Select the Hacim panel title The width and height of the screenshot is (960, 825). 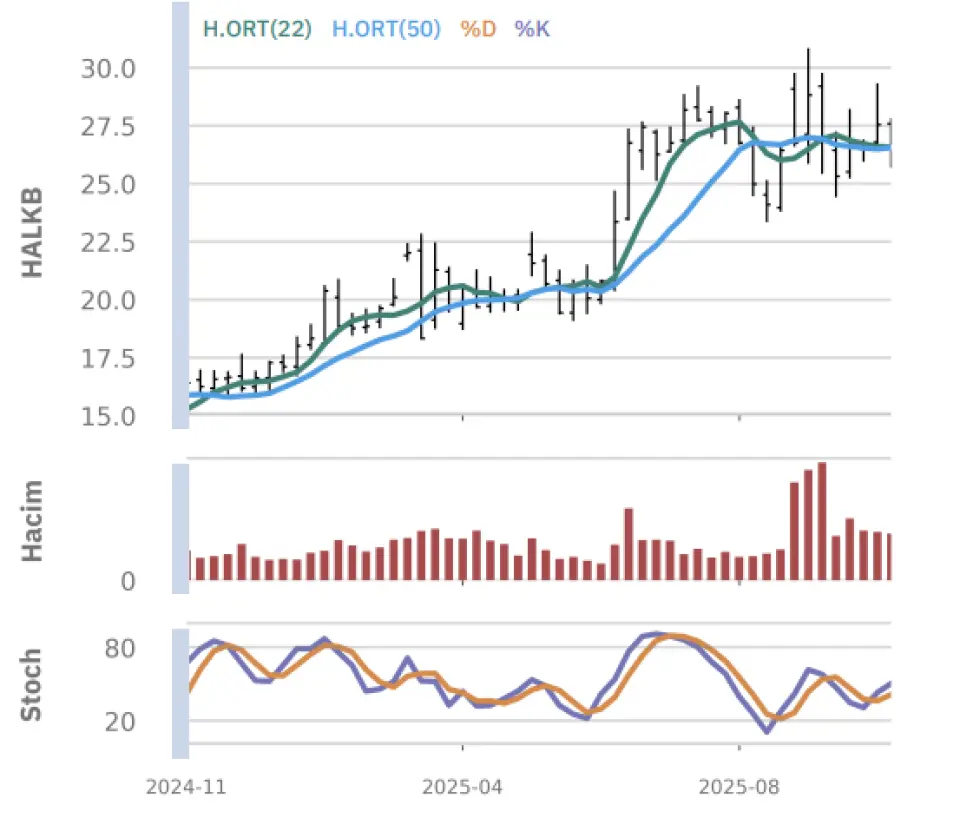pyautogui.click(x=33, y=520)
